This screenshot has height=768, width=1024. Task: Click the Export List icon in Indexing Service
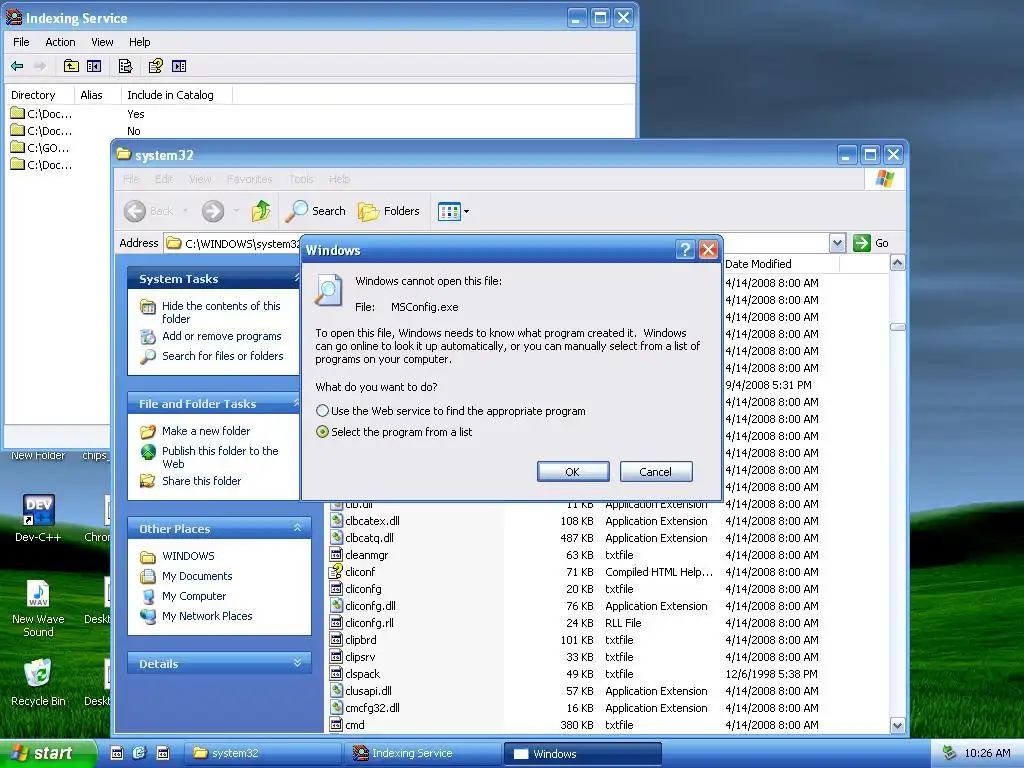(x=125, y=66)
